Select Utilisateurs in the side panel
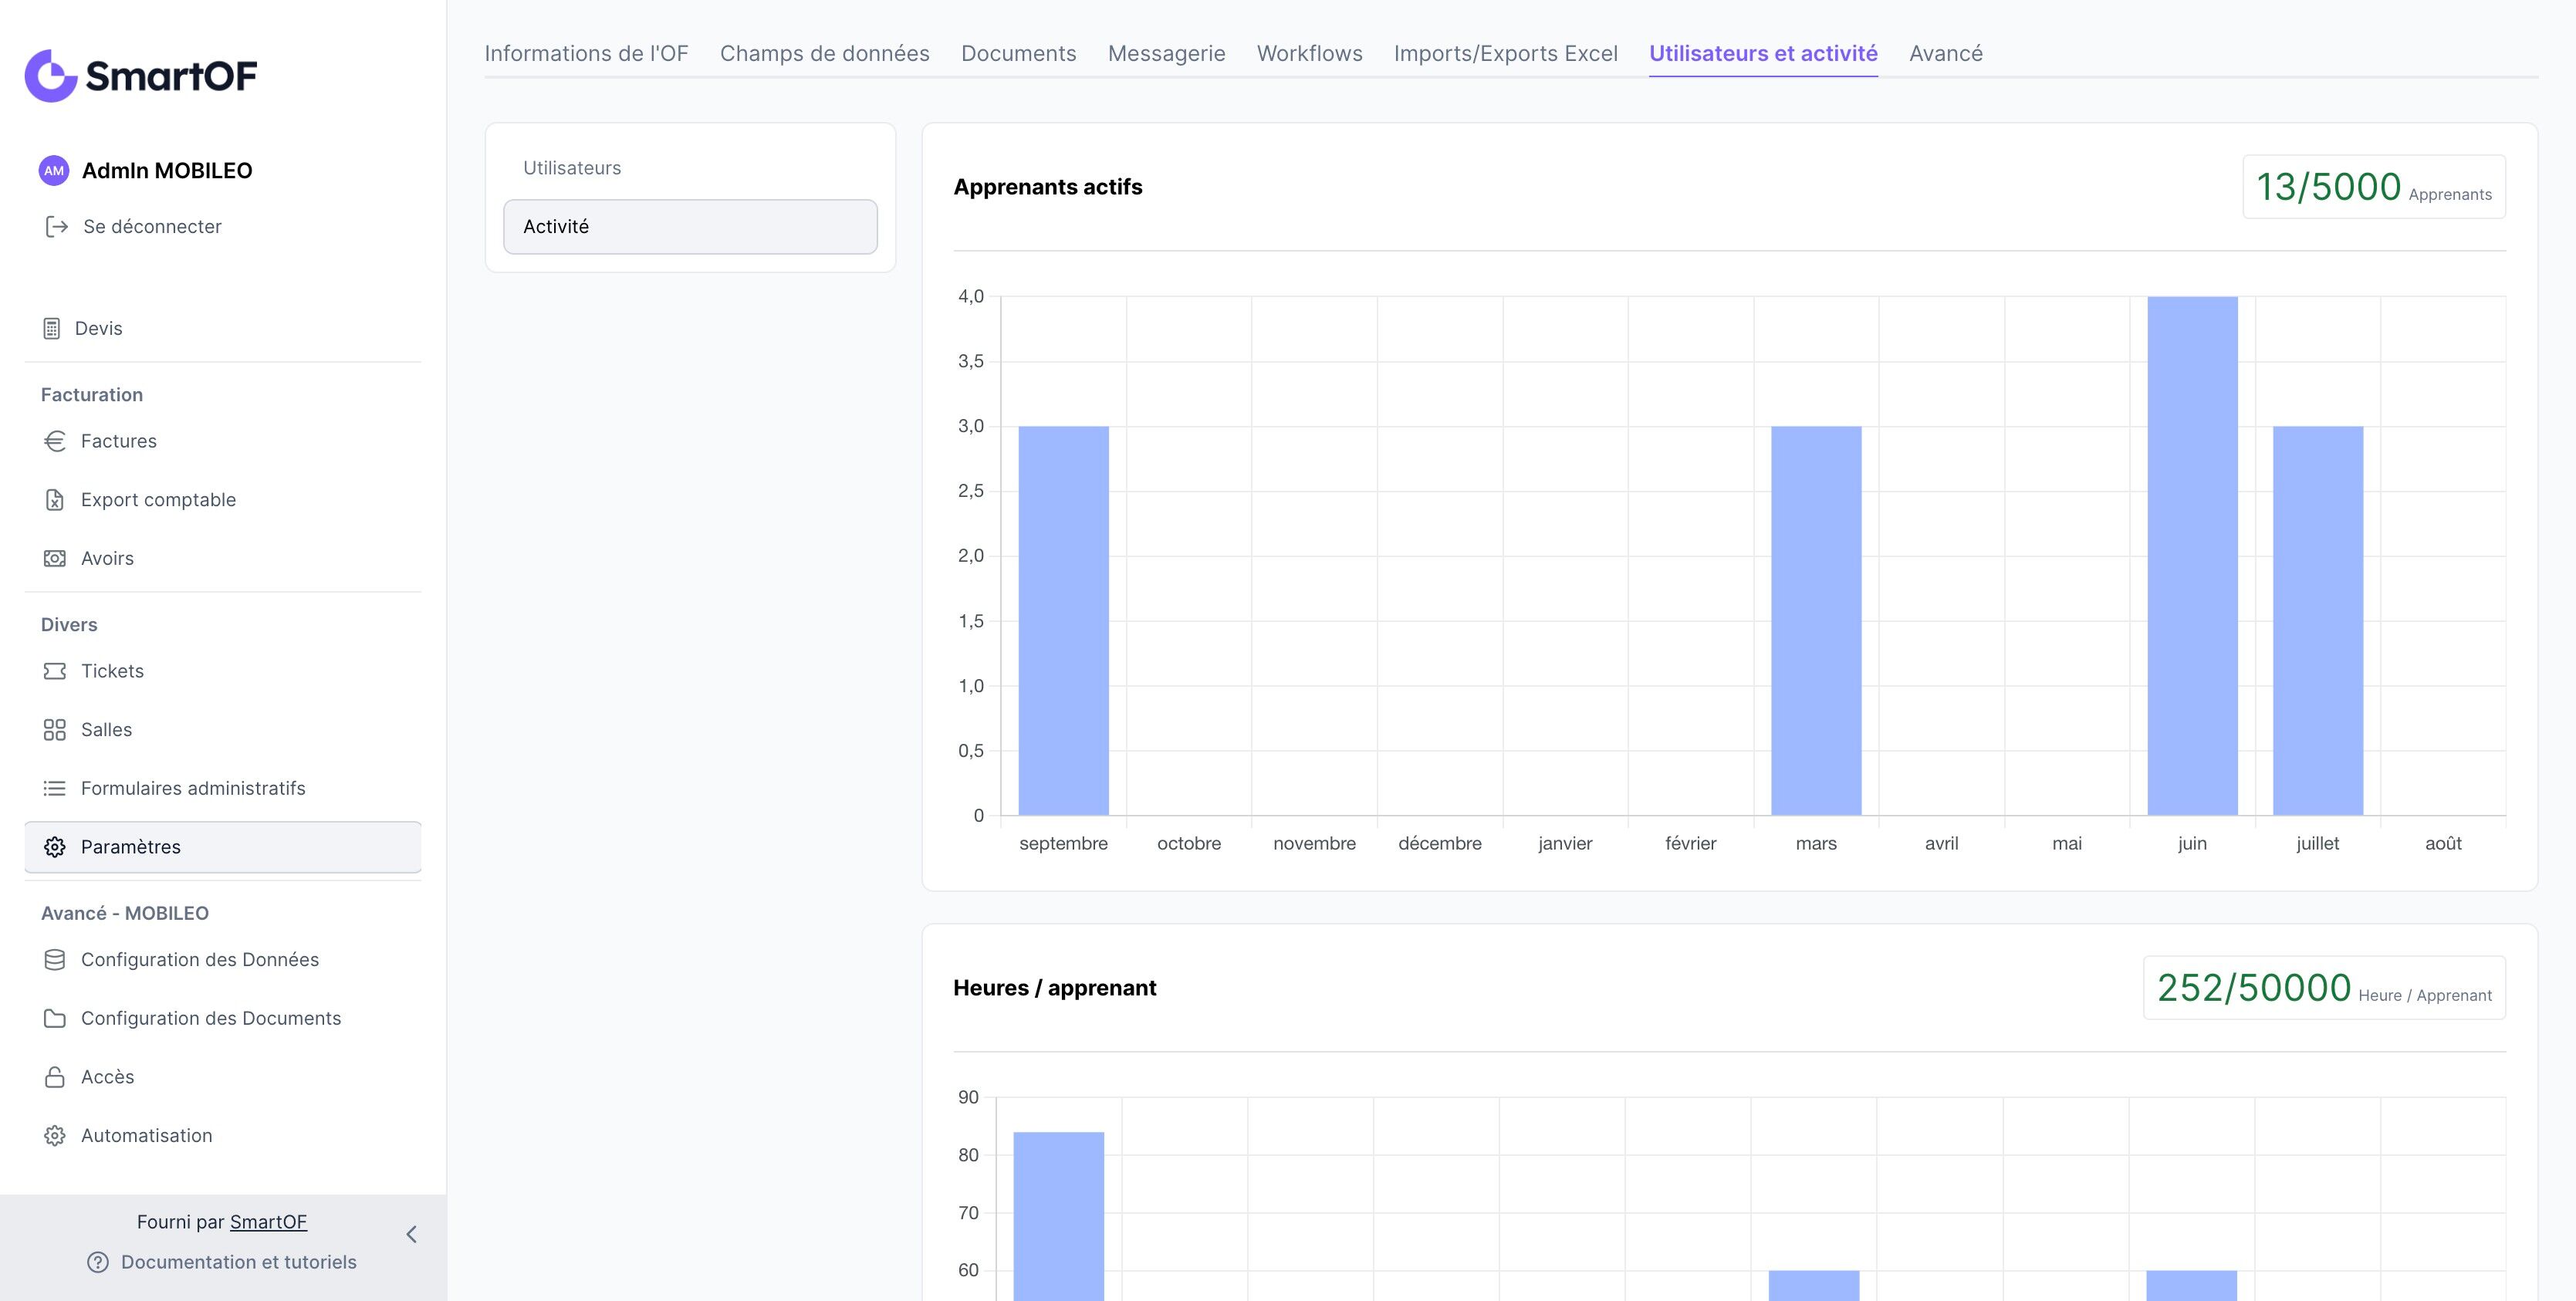This screenshot has width=2576, height=1301. [x=572, y=168]
